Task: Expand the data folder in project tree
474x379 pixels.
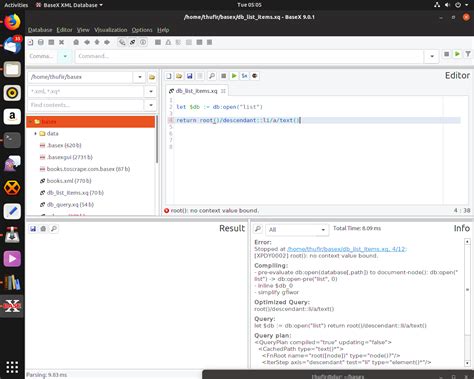Action: pyautogui.click(x=35, y=134)
